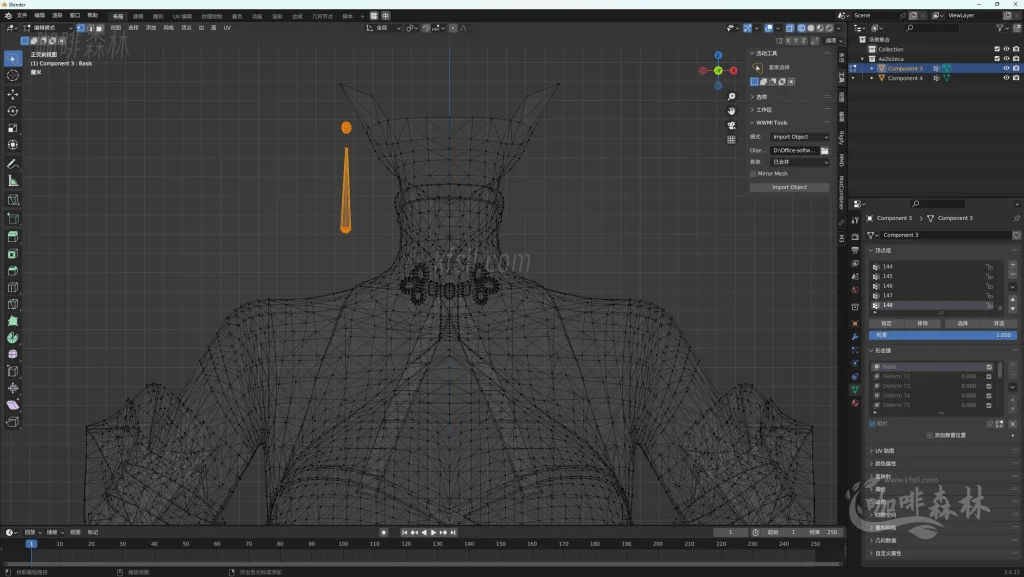The width and height of the screenshot is (1024, 577).
Task: Click the vertex group Select button
Action: [x=962, y=324]
